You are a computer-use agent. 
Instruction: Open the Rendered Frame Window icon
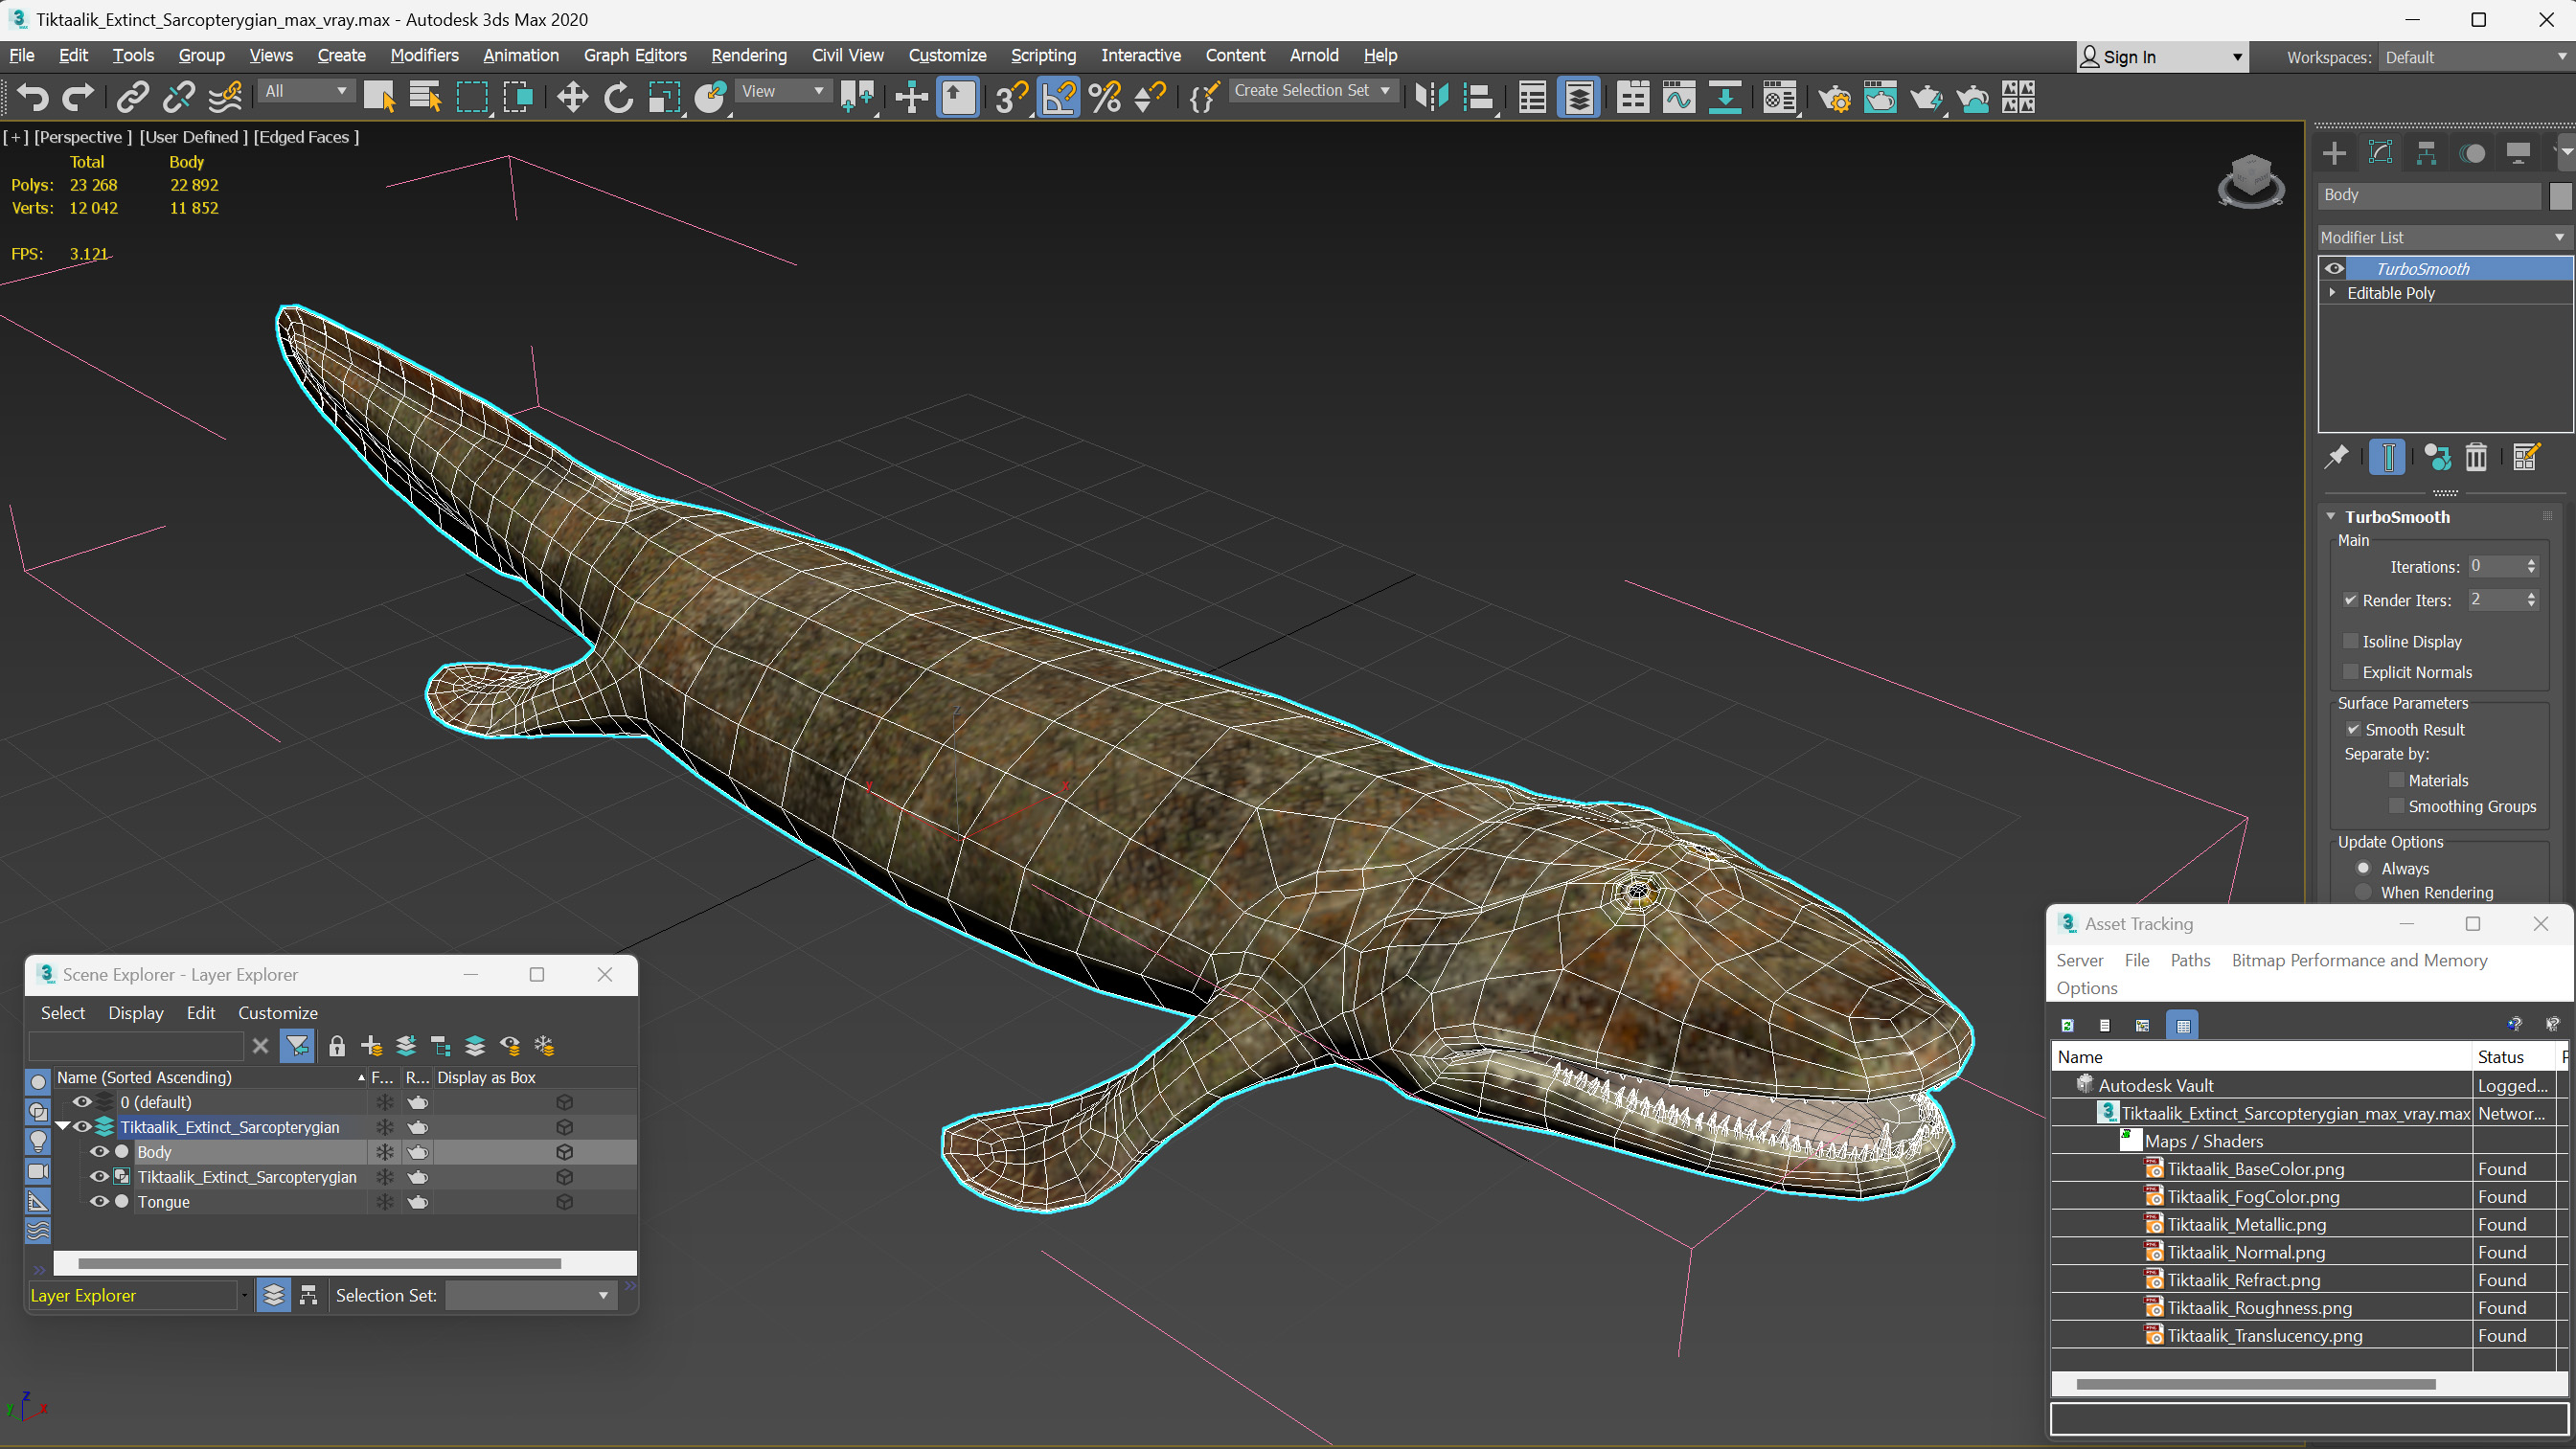[1880, 97]
